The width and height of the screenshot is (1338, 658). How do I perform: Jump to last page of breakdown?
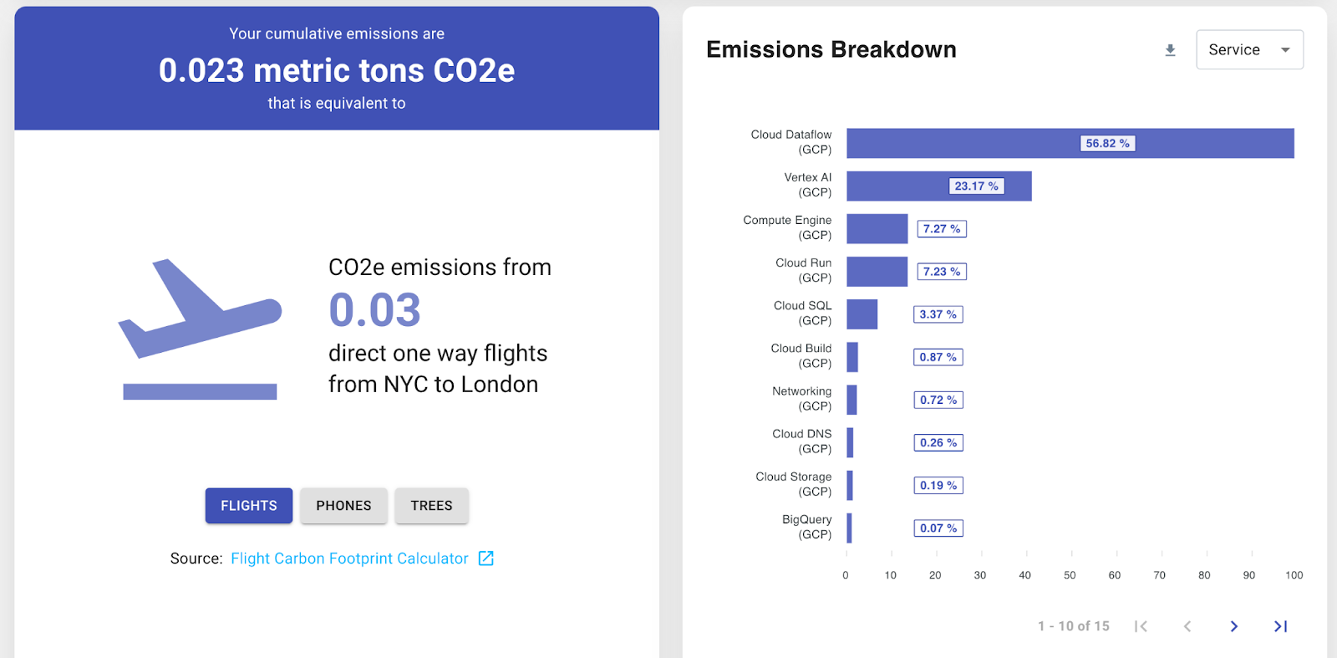click(x=1280, y=626)
